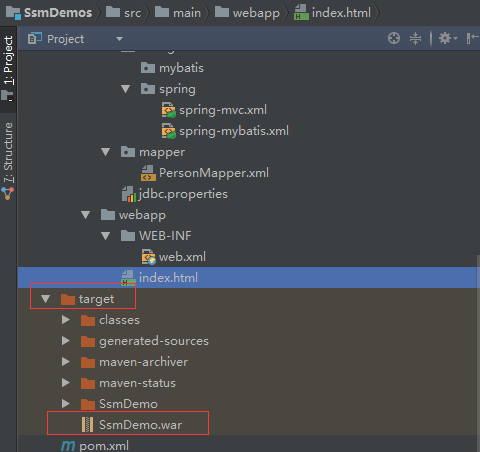Open the project panel settings gear

tap(447, 38)
